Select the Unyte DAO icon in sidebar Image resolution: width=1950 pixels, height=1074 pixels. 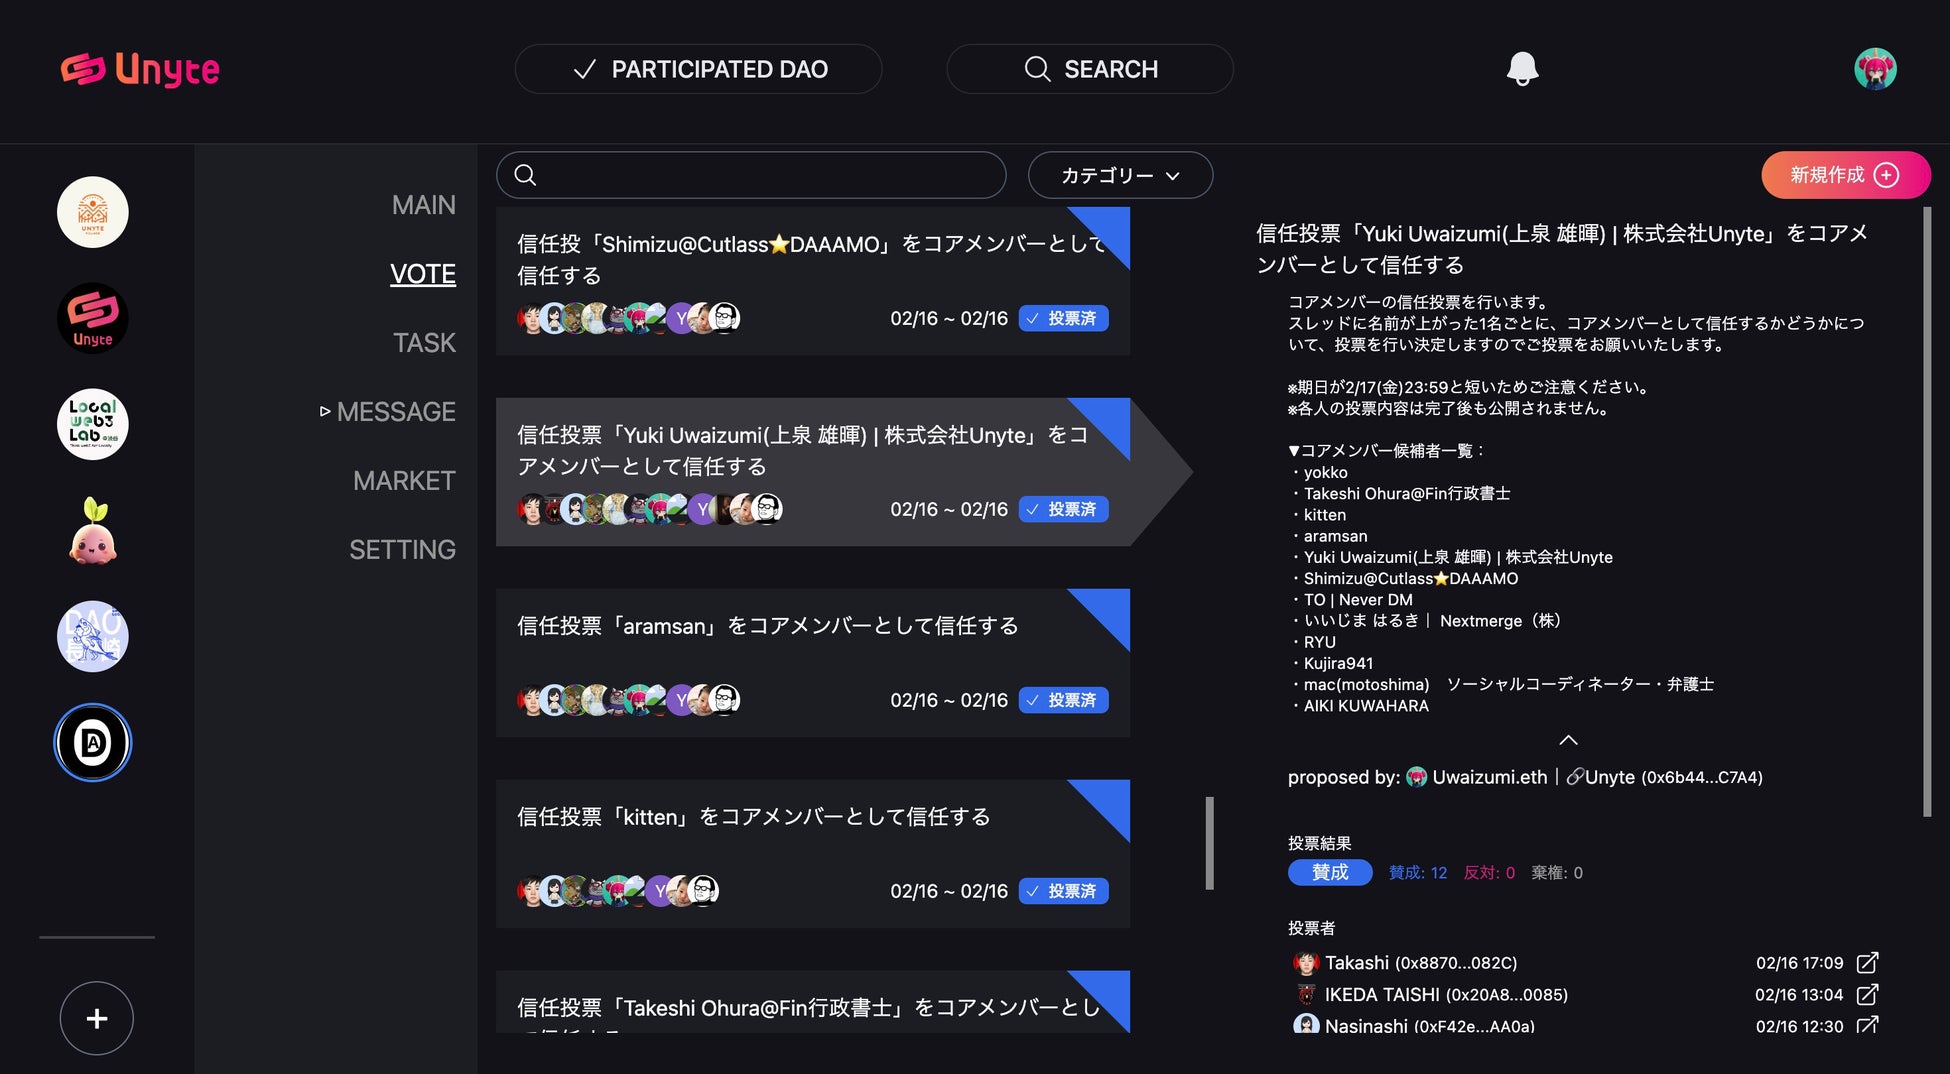(93, 318)
